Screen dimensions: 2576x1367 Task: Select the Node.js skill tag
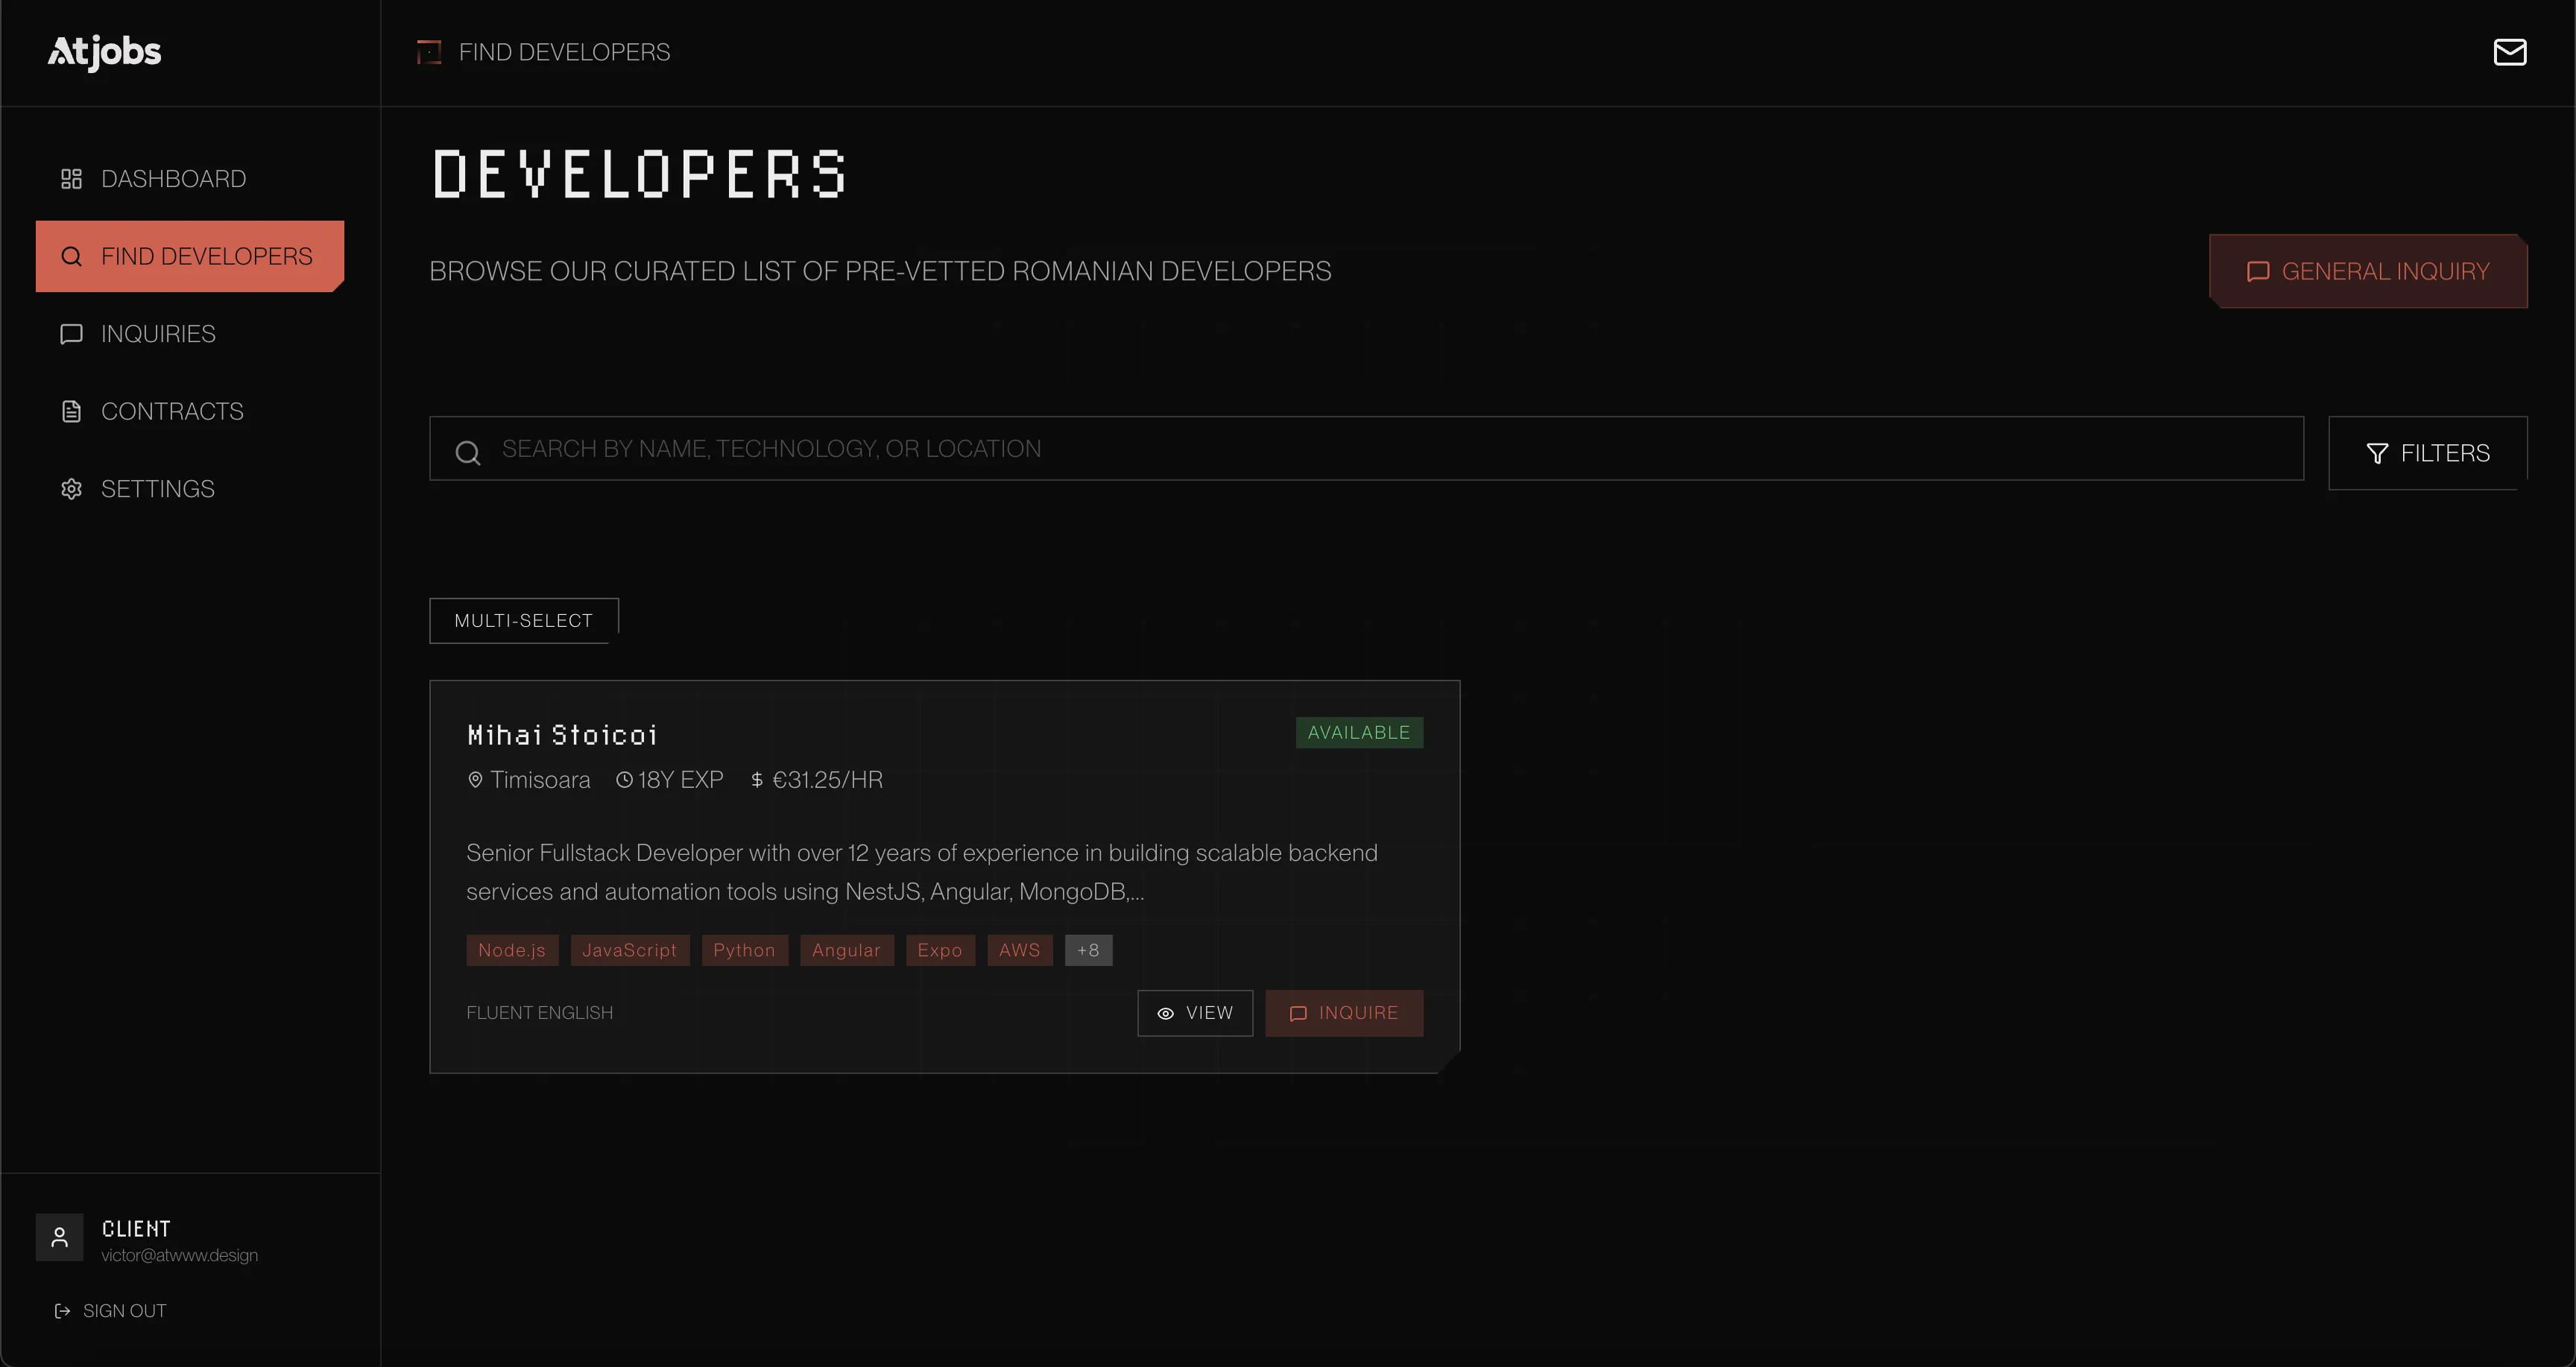point(511,950)
